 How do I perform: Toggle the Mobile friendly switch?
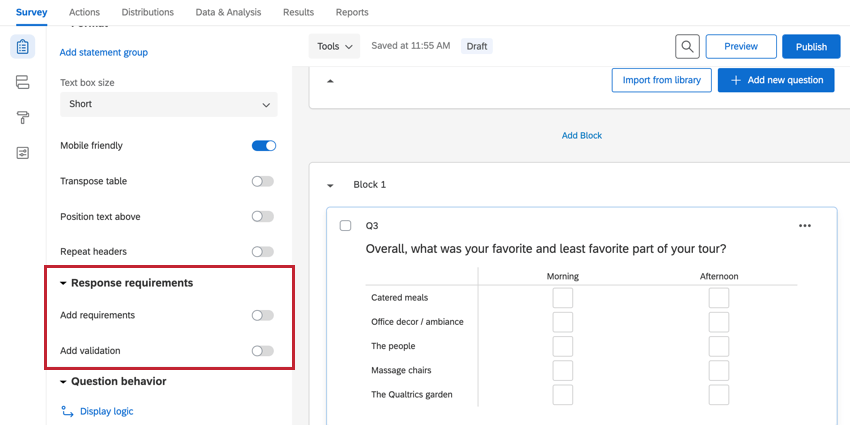click(x=263, y=146)
